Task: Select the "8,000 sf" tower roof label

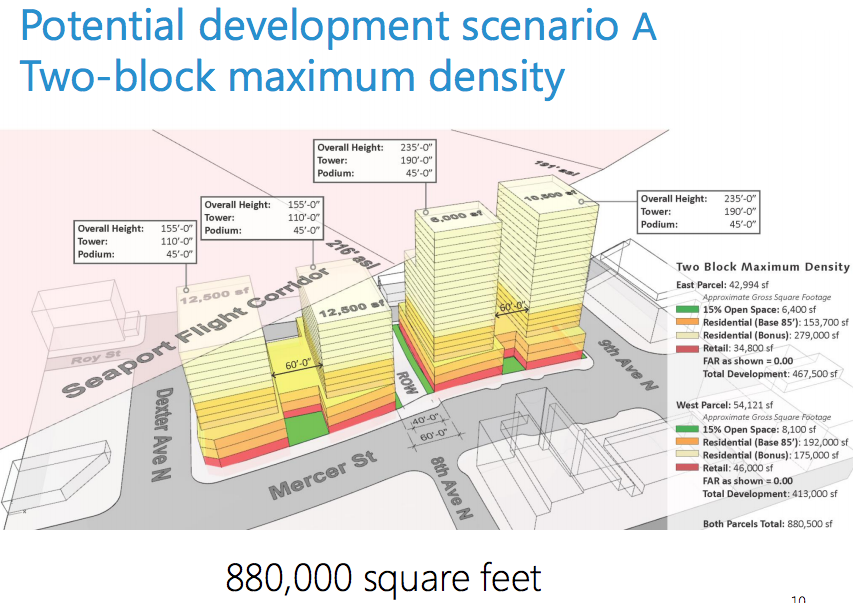Action: pos(456,217)
